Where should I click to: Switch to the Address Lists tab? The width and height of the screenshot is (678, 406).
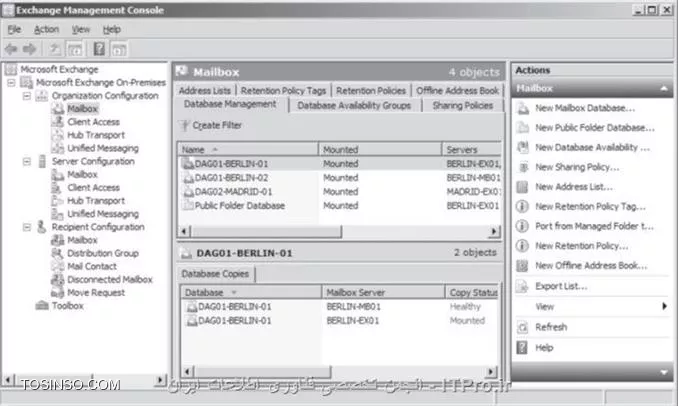click(205, 91)
